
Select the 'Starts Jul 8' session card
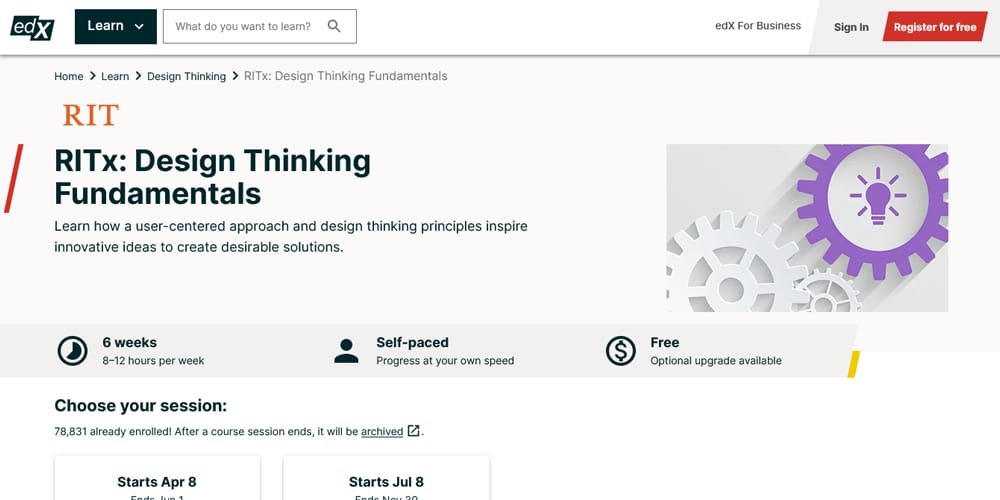point(386,478)
